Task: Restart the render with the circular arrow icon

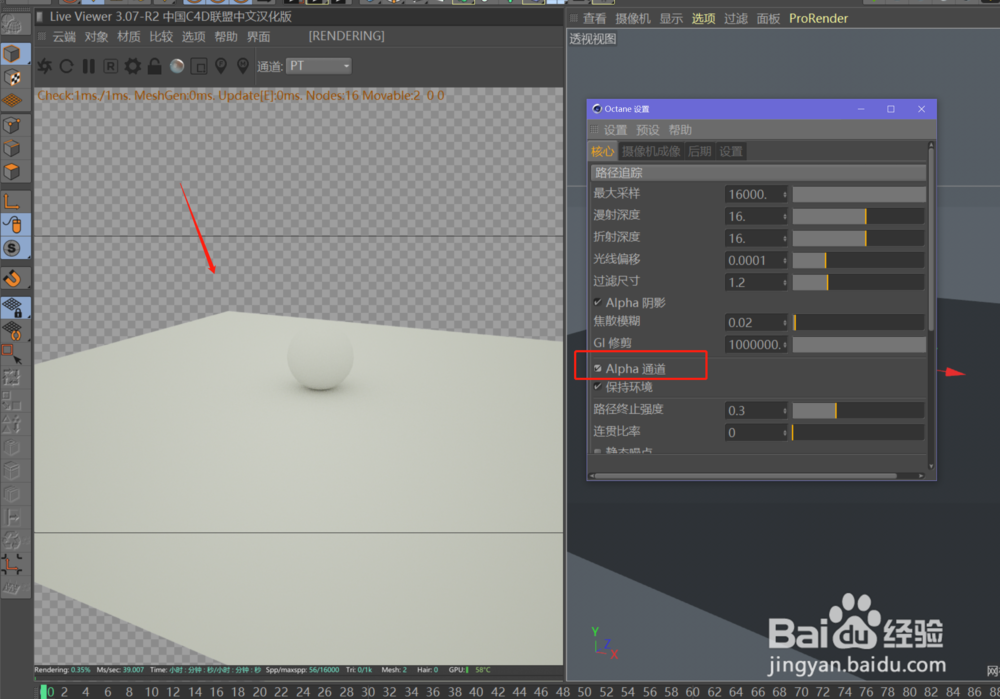Action: coord(66,66)
